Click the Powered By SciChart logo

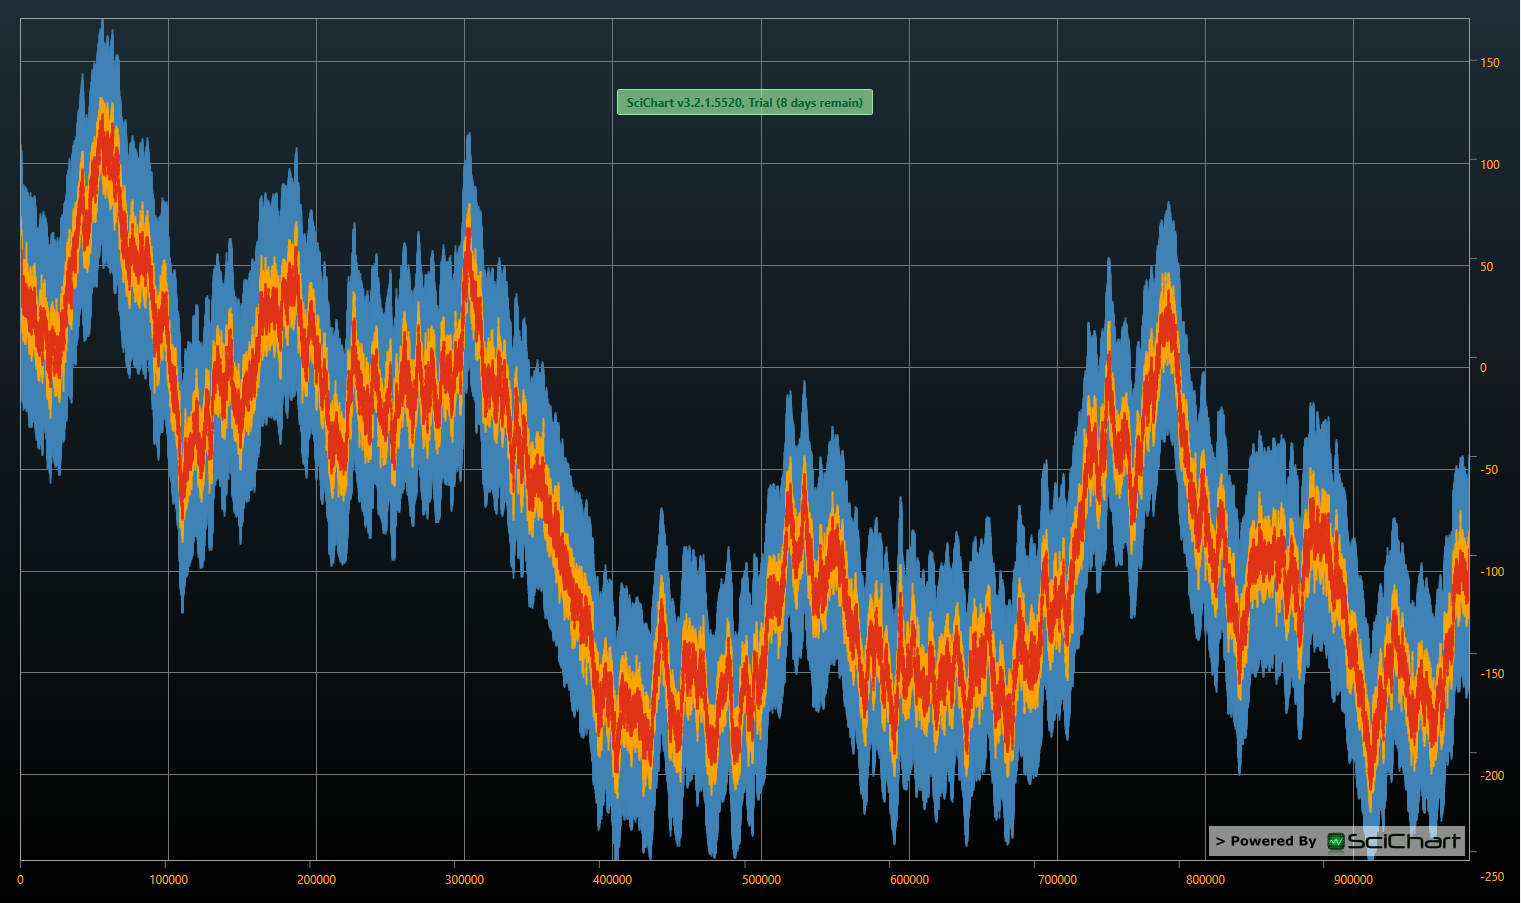click(1337, 841)
